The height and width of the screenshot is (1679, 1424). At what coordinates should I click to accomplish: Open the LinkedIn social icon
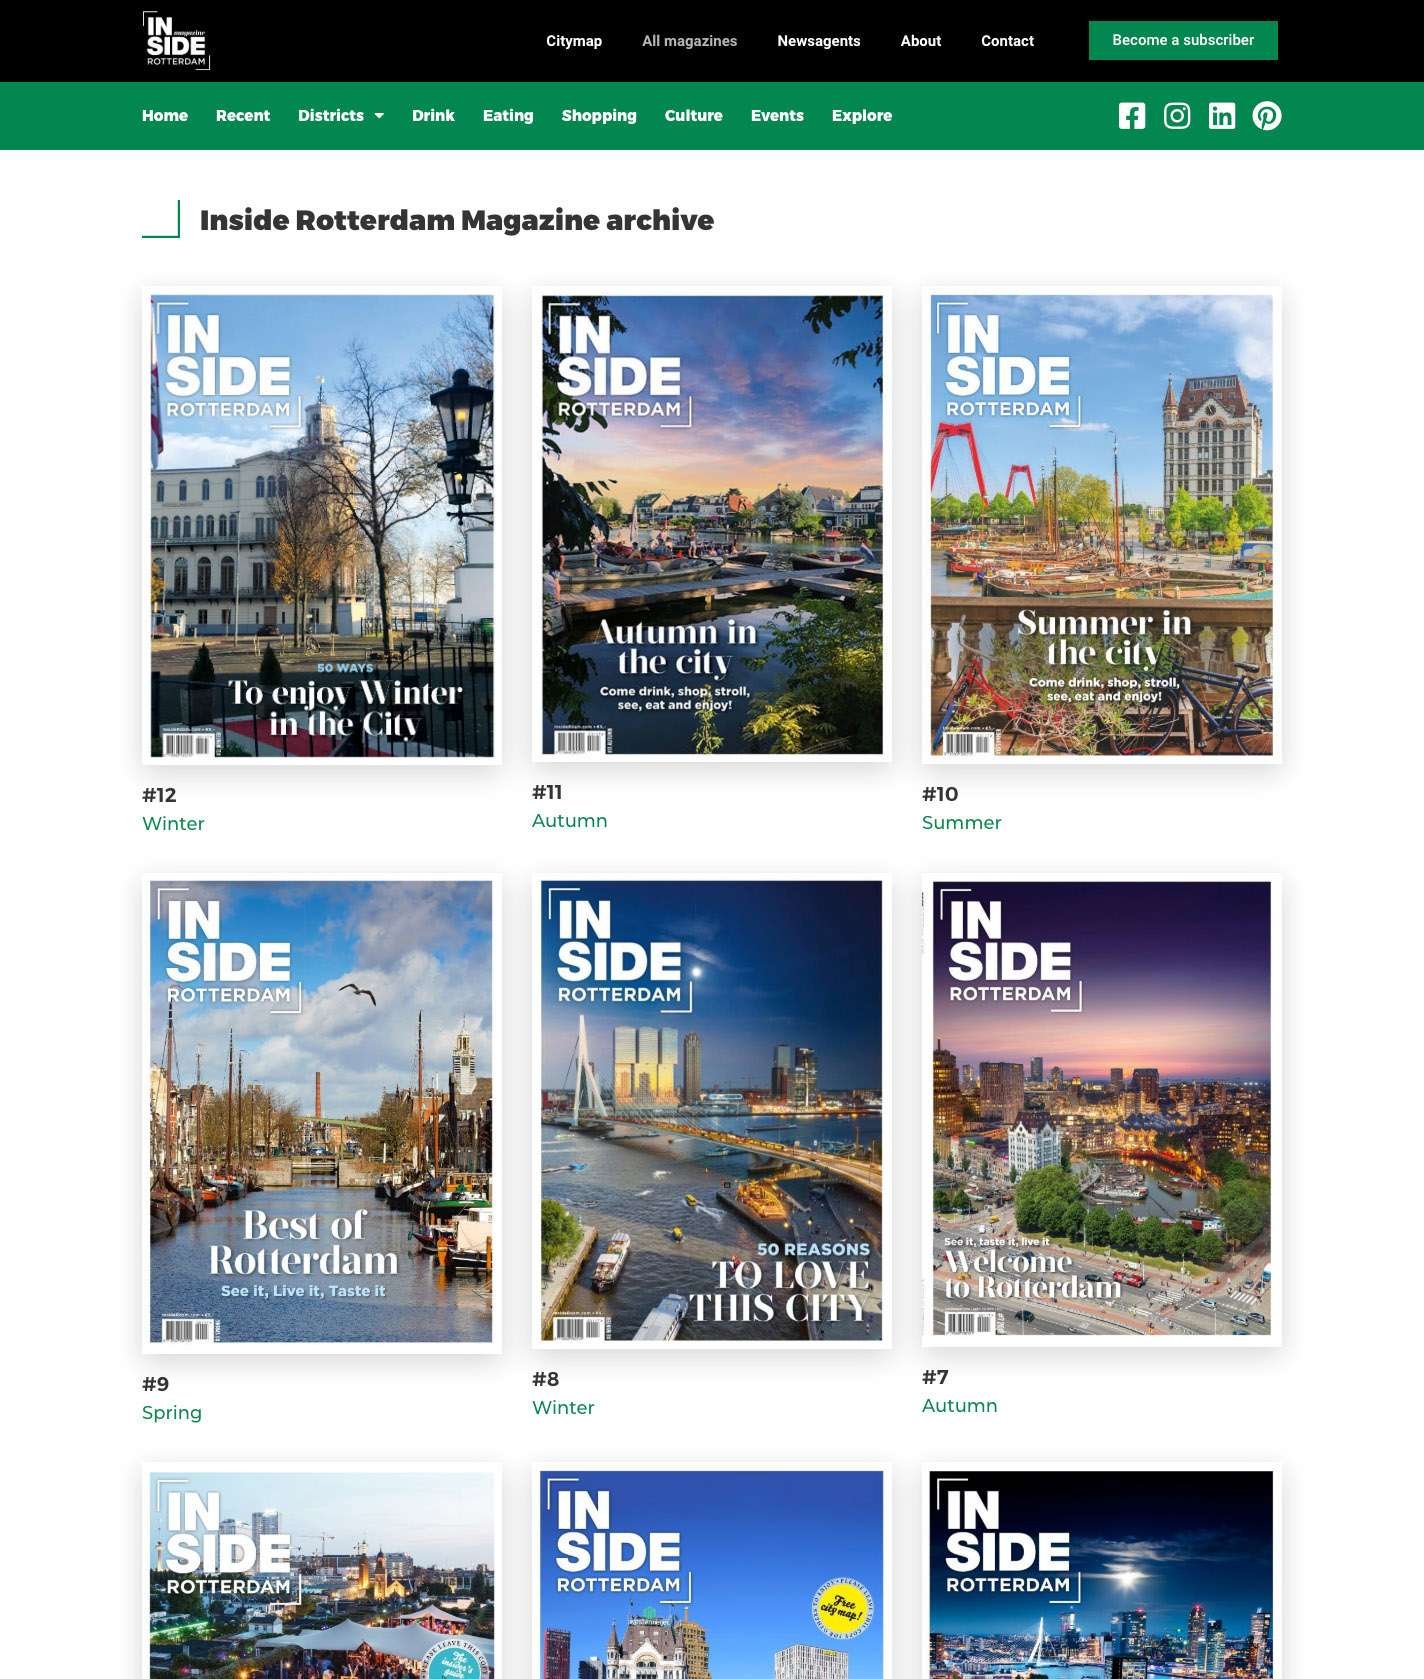tap(1221, 116)
